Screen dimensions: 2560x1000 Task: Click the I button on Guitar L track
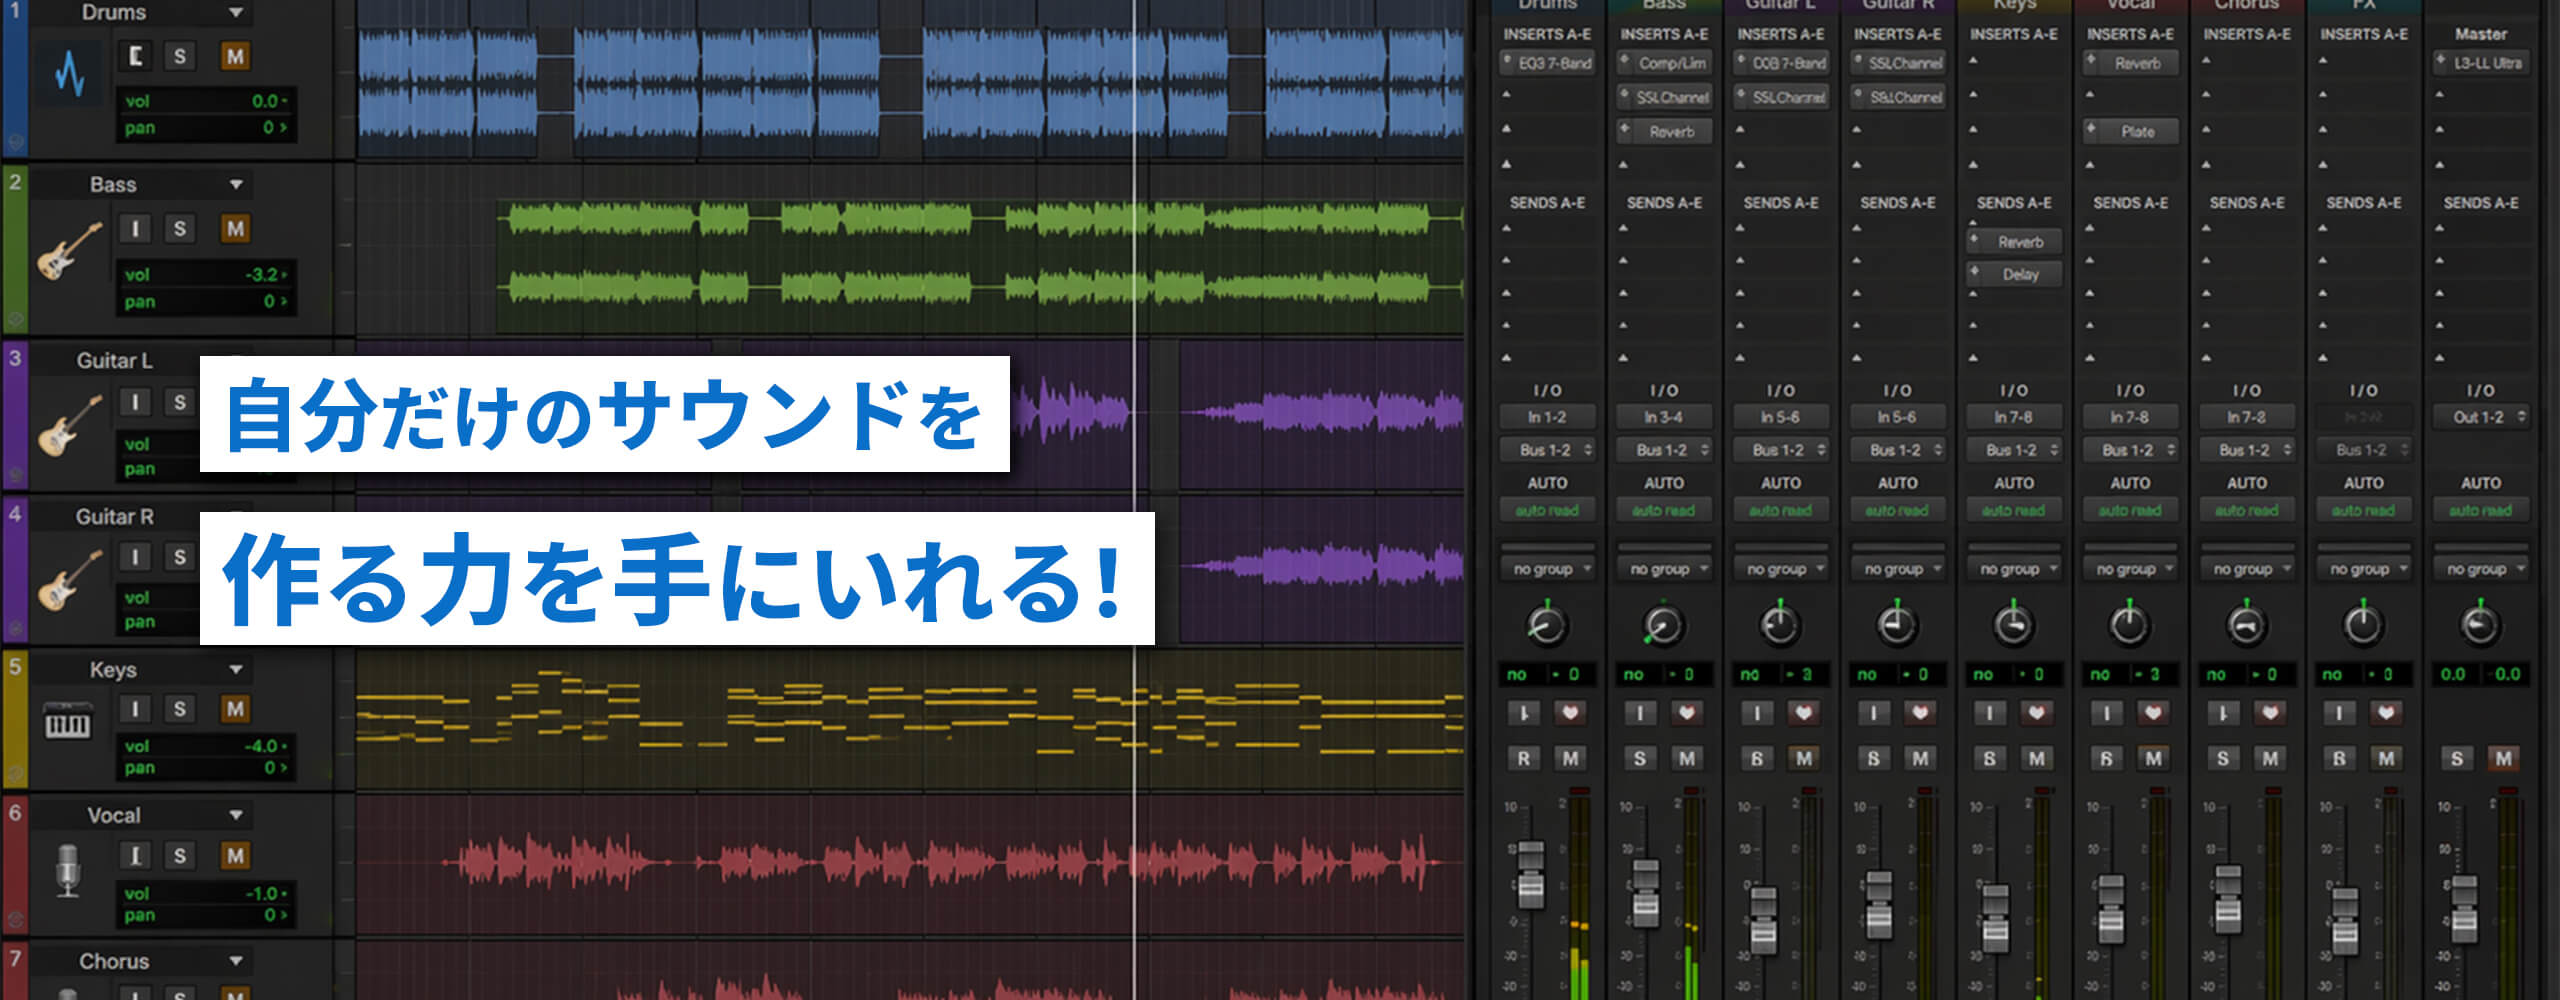pyautogui.click(x=135, y=402)
